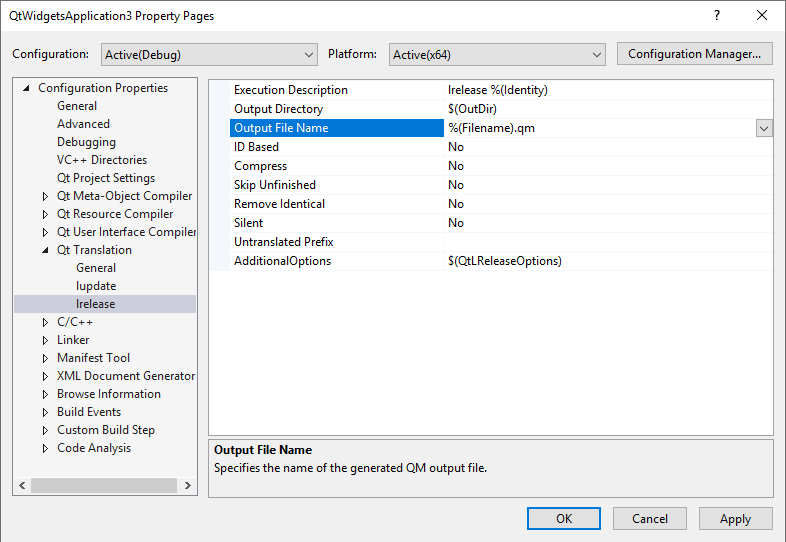This screenshot has height=542, width=786.
Task: Edit the %(Filename).qm value field
Action: [x=600, y=128]
